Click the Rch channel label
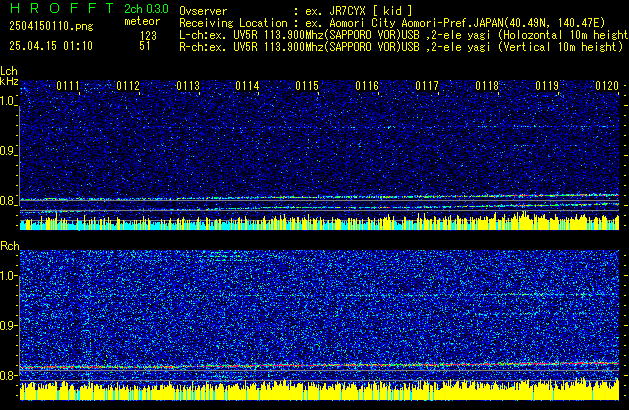629x410 pixels. click(10, 246)
